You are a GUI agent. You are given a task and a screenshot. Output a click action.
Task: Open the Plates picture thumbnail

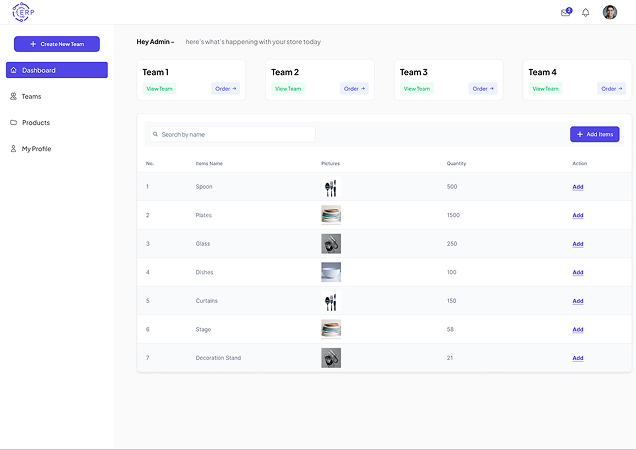(331, 215)
